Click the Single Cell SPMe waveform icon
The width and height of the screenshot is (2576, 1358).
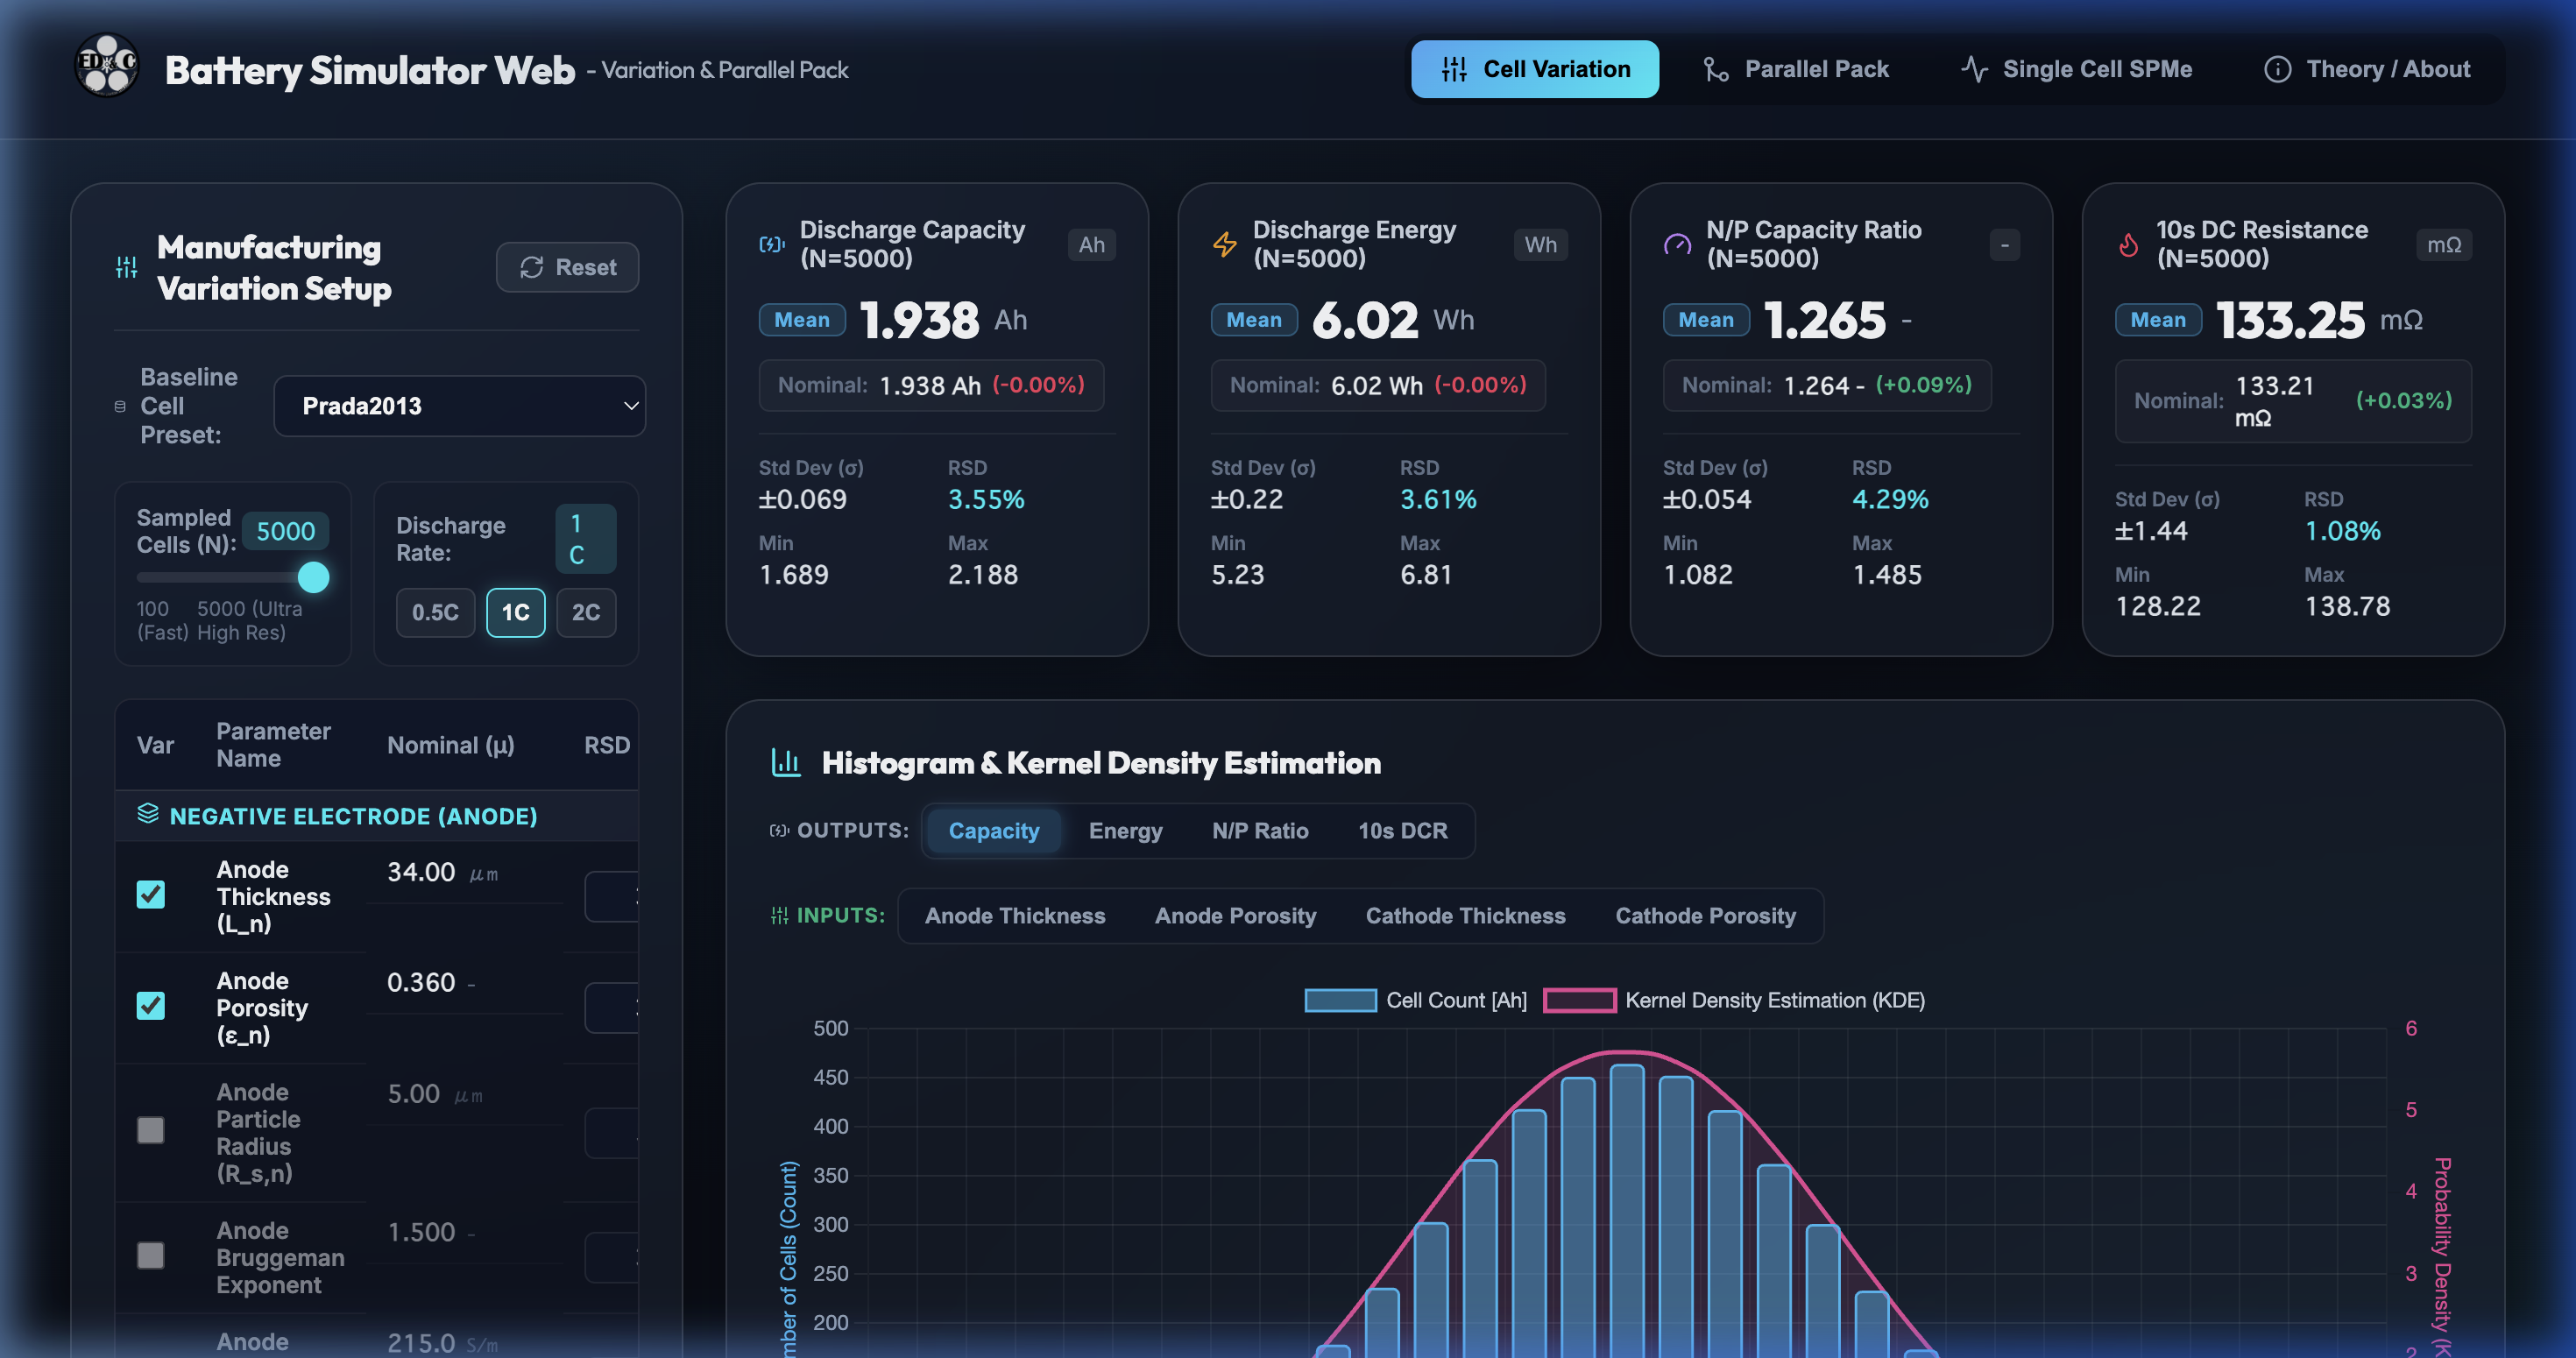point(1974,69)
